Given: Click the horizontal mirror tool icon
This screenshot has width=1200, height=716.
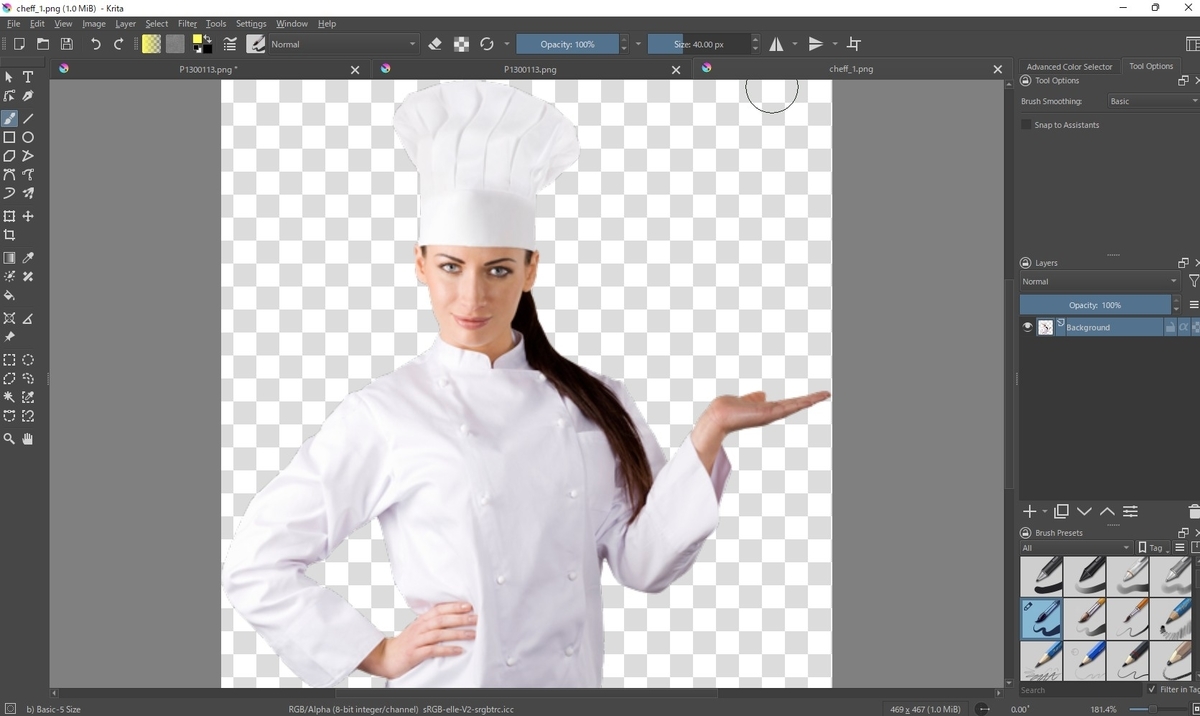Looking at the screenshot, I should (x=776, y=44).
